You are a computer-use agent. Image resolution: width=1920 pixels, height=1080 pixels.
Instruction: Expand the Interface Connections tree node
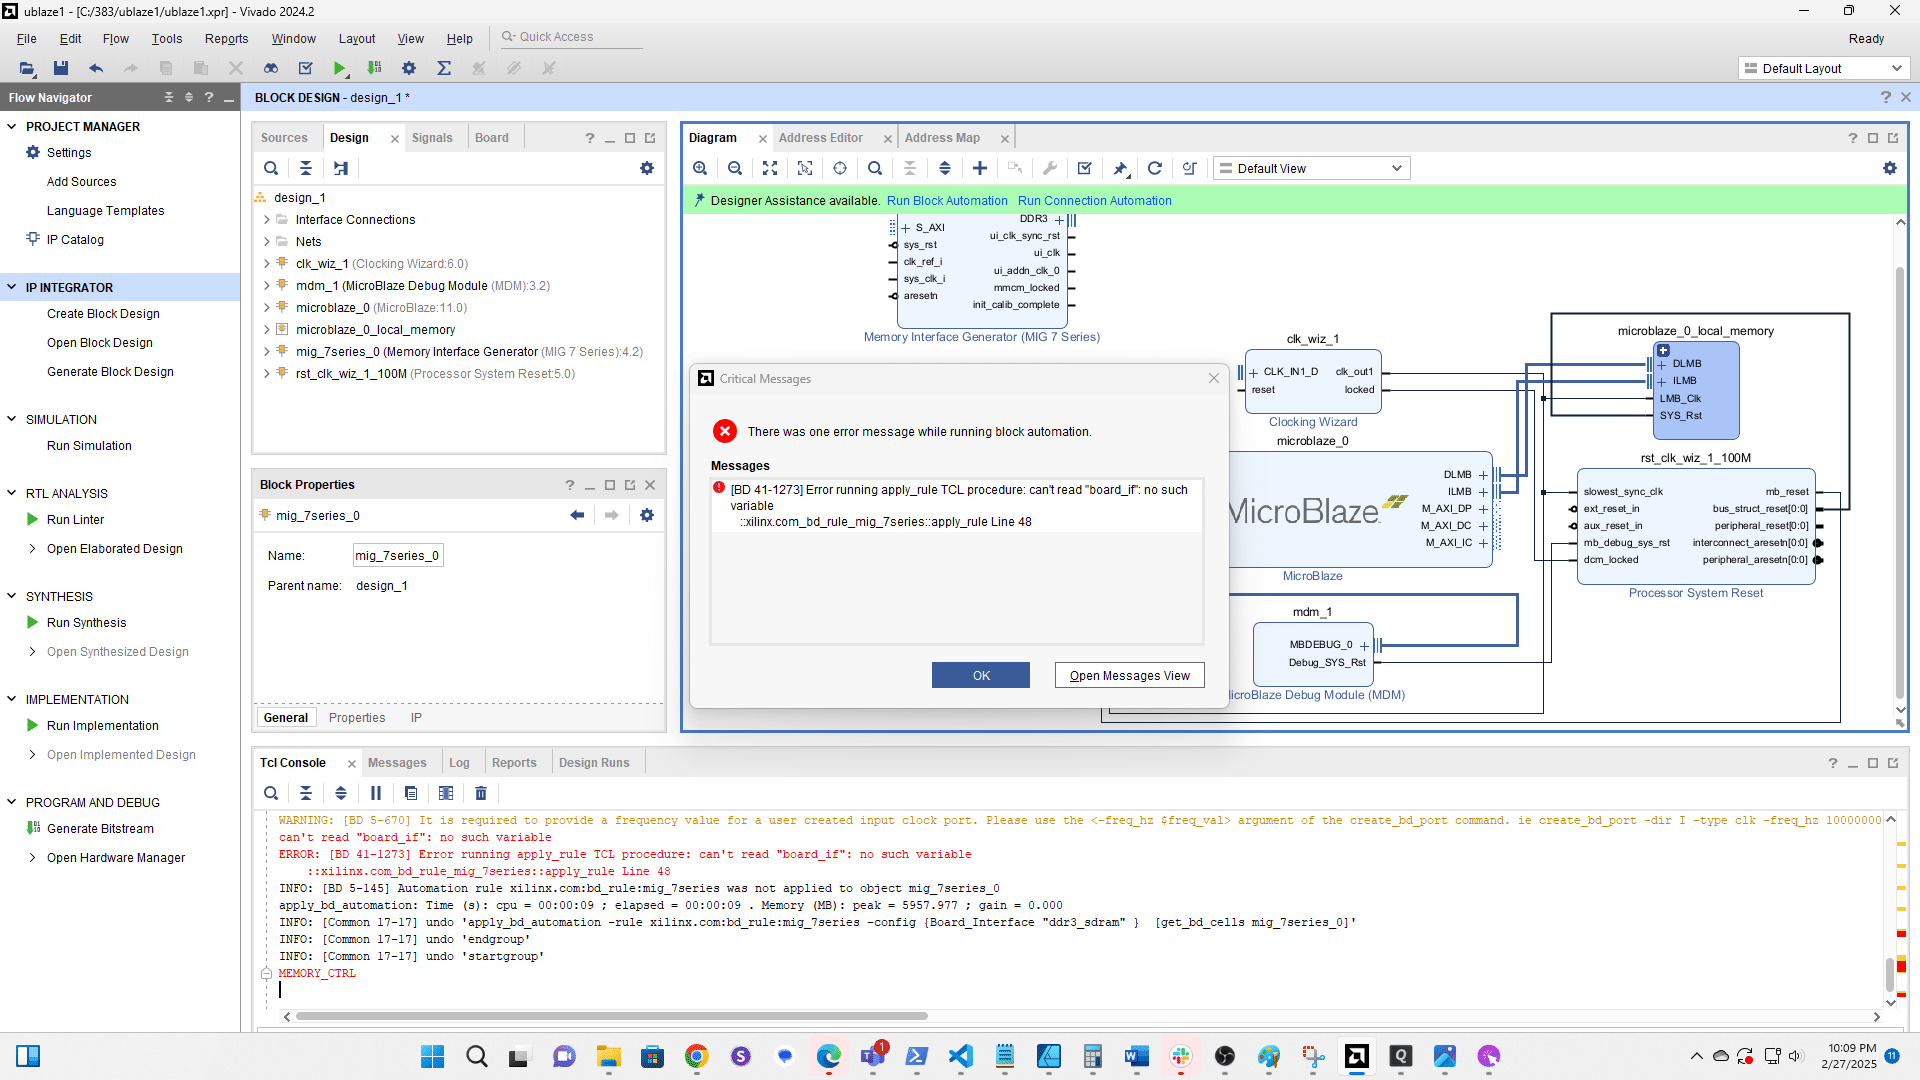267,220
